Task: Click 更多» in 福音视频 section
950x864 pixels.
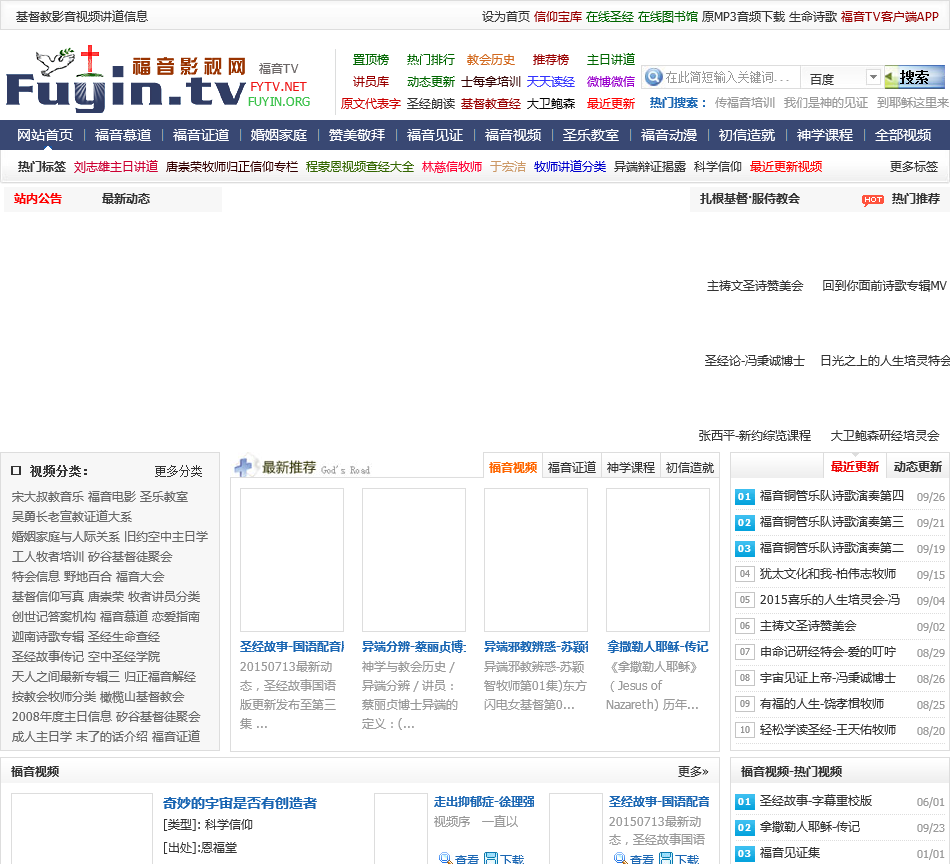Action: pyautogui.click(x=693, y=771)
